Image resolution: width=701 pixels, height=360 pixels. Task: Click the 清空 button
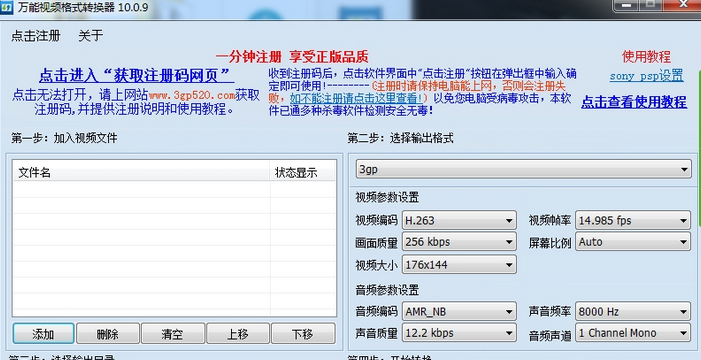pos(173,334)
